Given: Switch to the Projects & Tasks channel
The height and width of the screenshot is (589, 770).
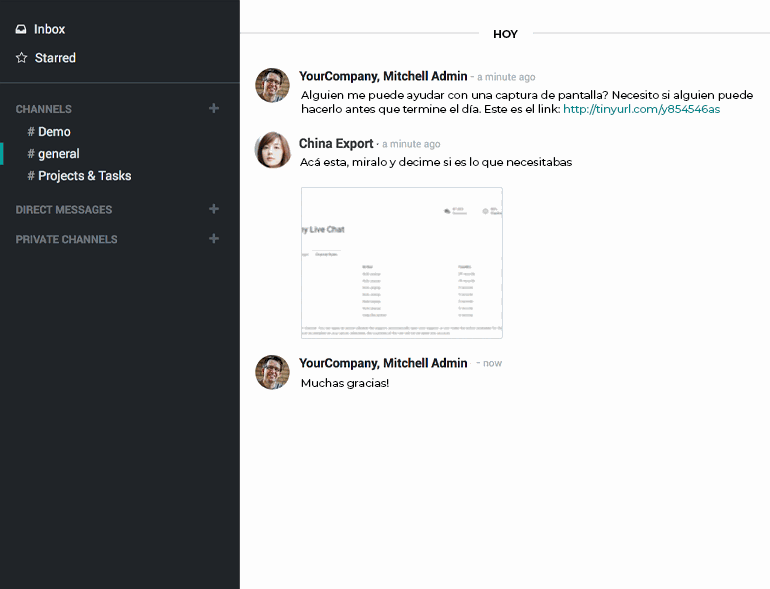Looking at the screenshot, I should click(x=84, y=176).
